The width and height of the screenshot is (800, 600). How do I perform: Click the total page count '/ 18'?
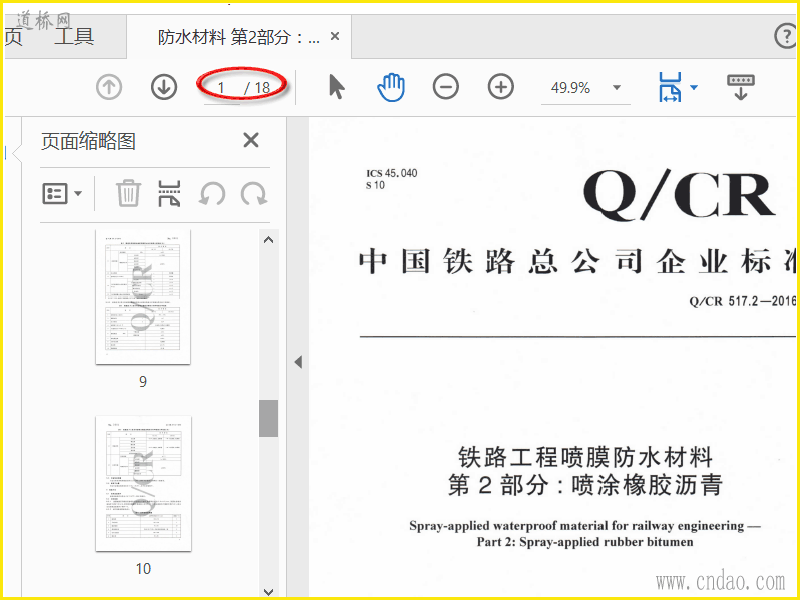(257, 88)
